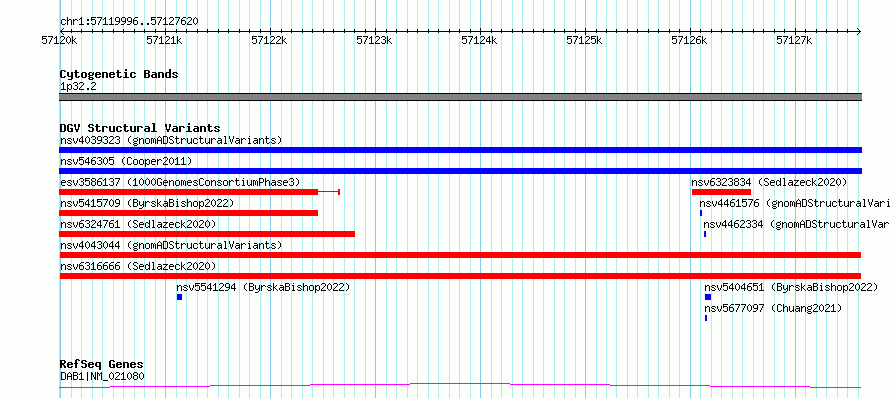Click the small nsv5404651 blue marker
Screen dimensions: 890x398
coord(708,297)
